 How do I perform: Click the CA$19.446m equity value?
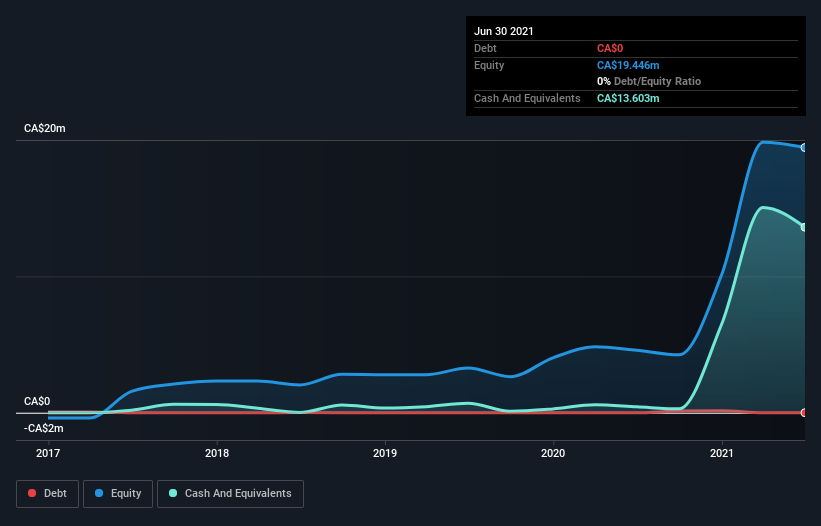coord(628,65)
